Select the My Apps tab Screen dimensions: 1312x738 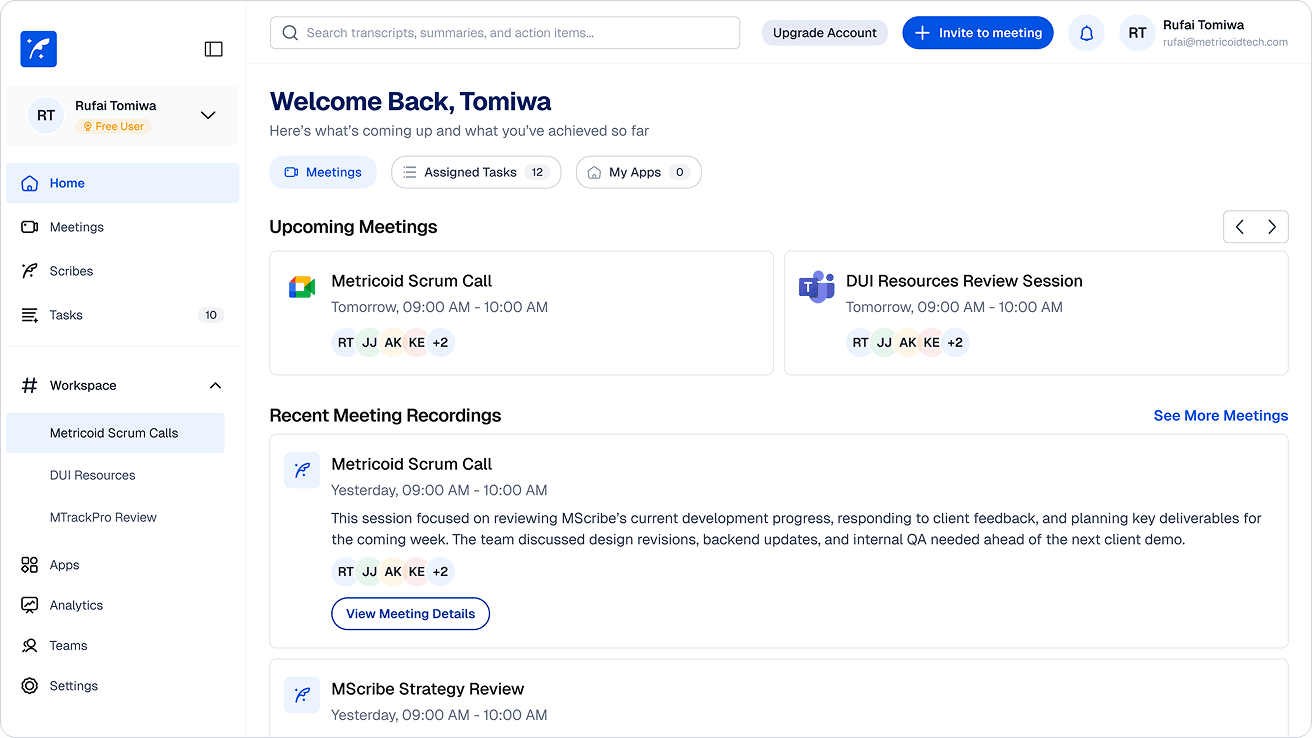[638, 172]
